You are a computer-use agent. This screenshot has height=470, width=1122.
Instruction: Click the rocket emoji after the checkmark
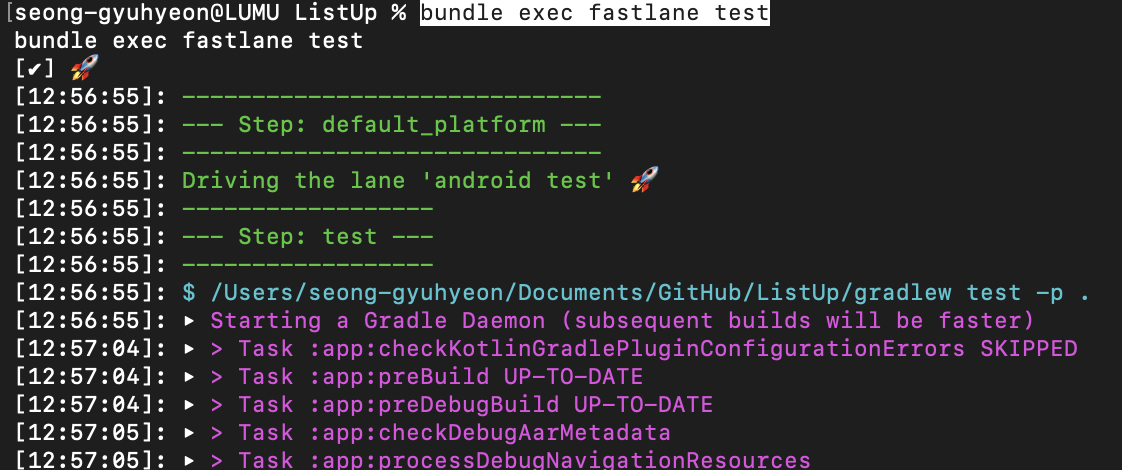click(84, 69)
